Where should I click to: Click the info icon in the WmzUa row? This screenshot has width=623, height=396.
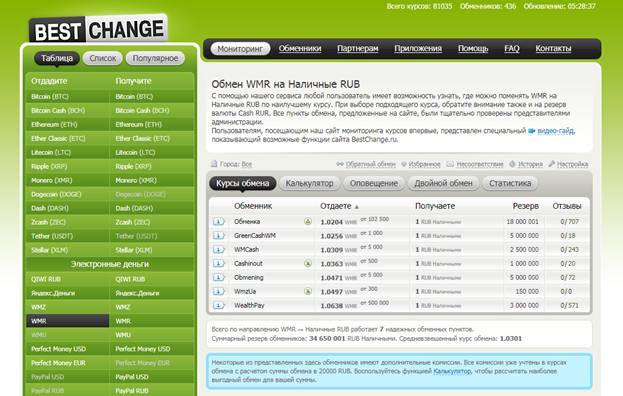[219, 291]
